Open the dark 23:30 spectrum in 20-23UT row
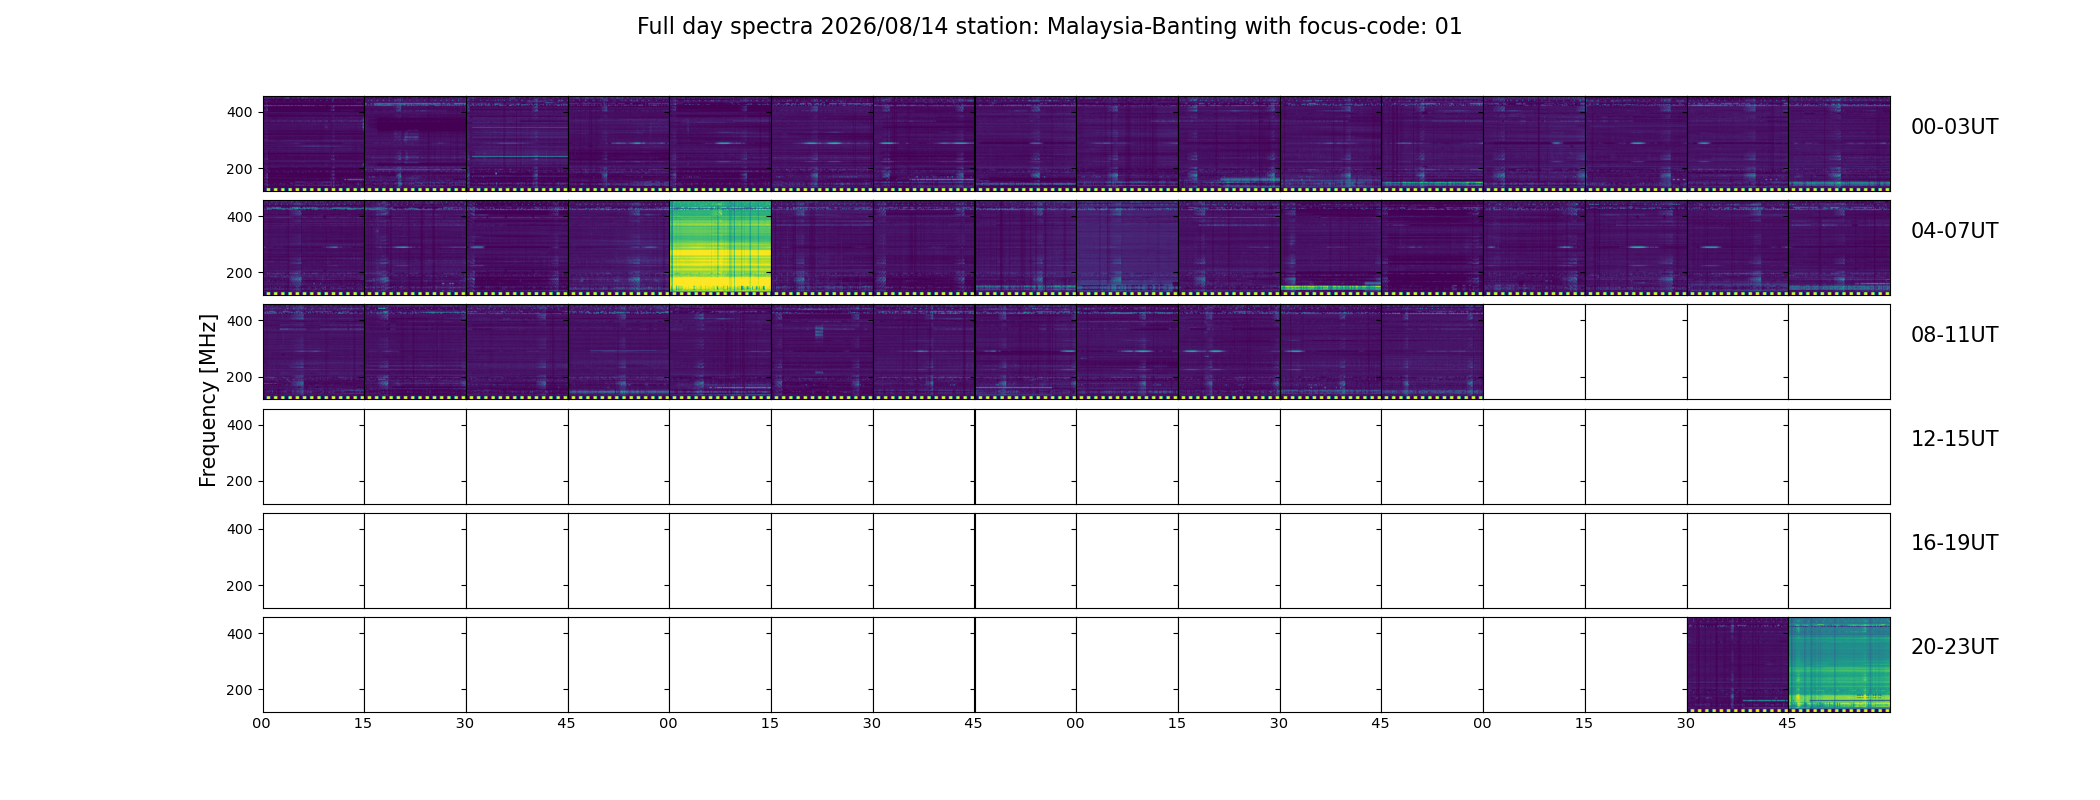This screenshot has height=800, width=2100. (1737, 664)
